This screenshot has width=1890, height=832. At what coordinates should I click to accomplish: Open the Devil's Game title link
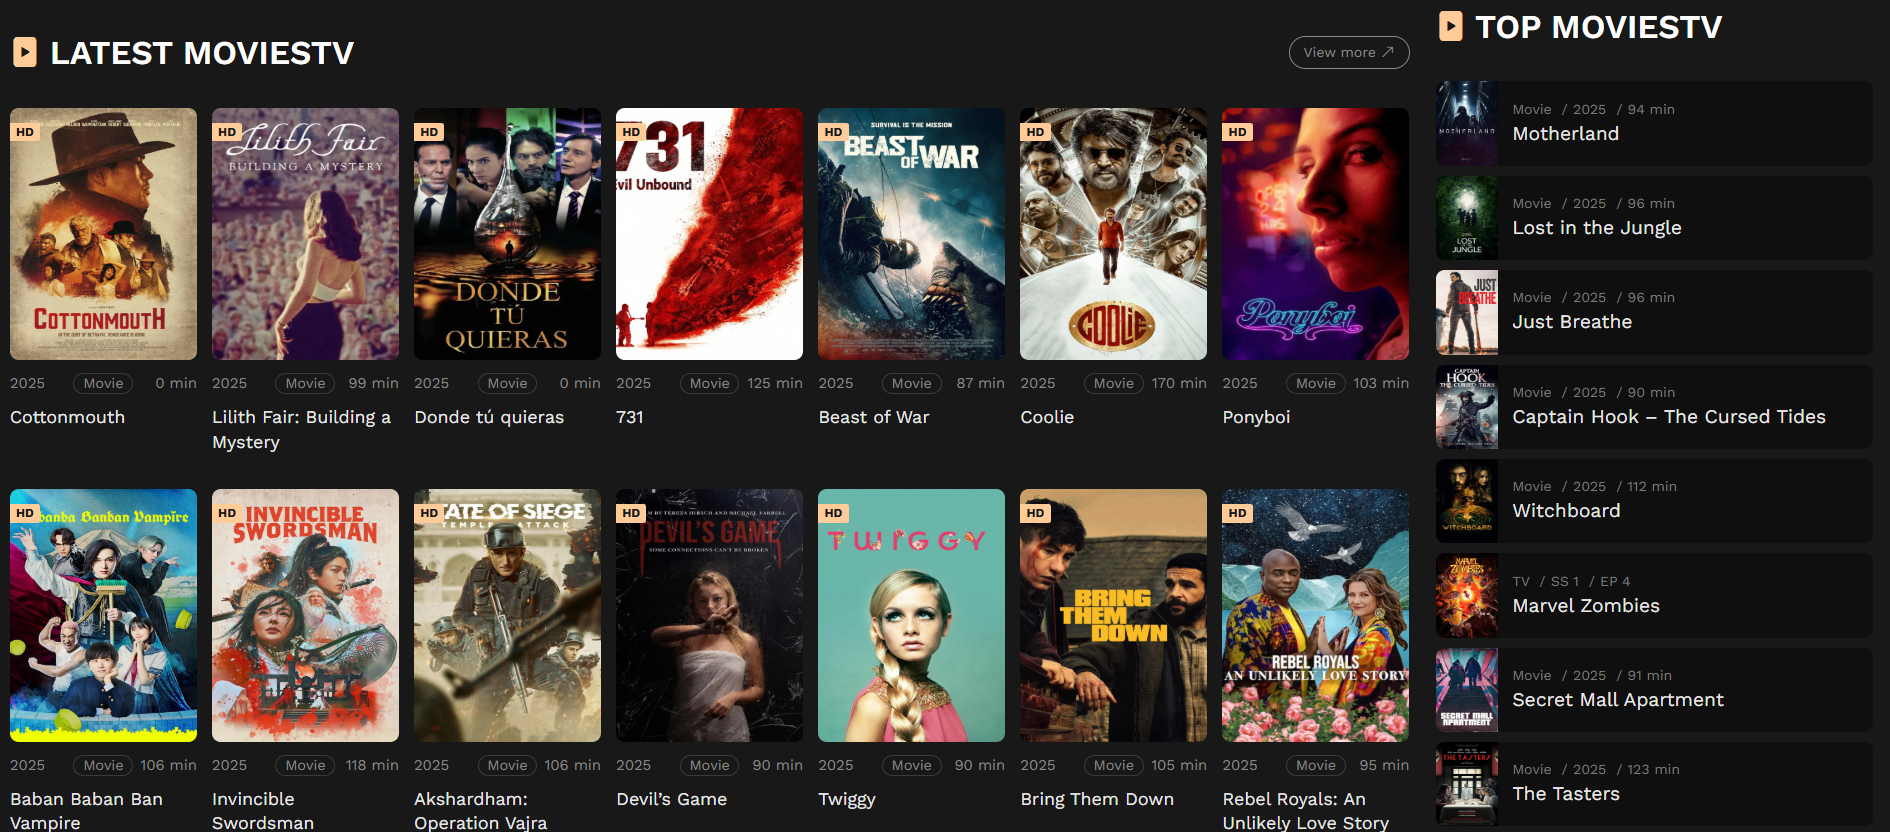click(671, 799)
